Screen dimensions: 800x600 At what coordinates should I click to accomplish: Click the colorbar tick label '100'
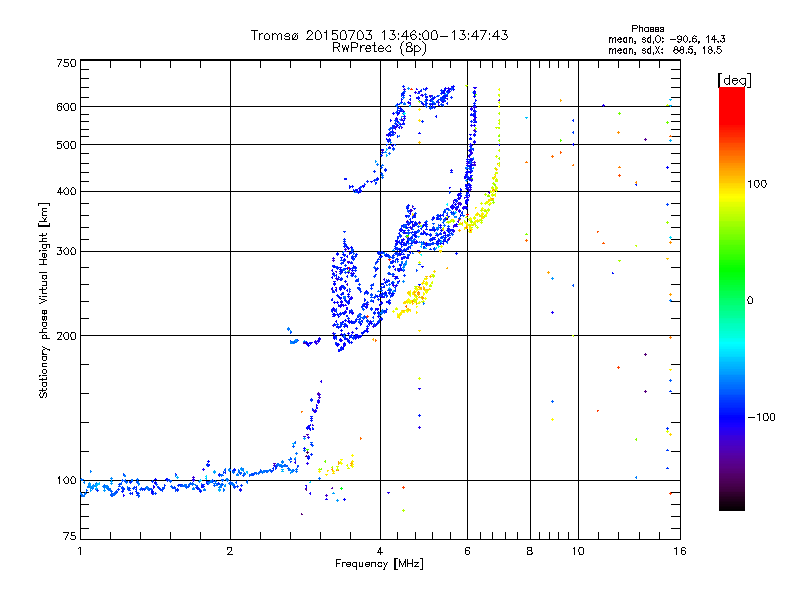757,184
